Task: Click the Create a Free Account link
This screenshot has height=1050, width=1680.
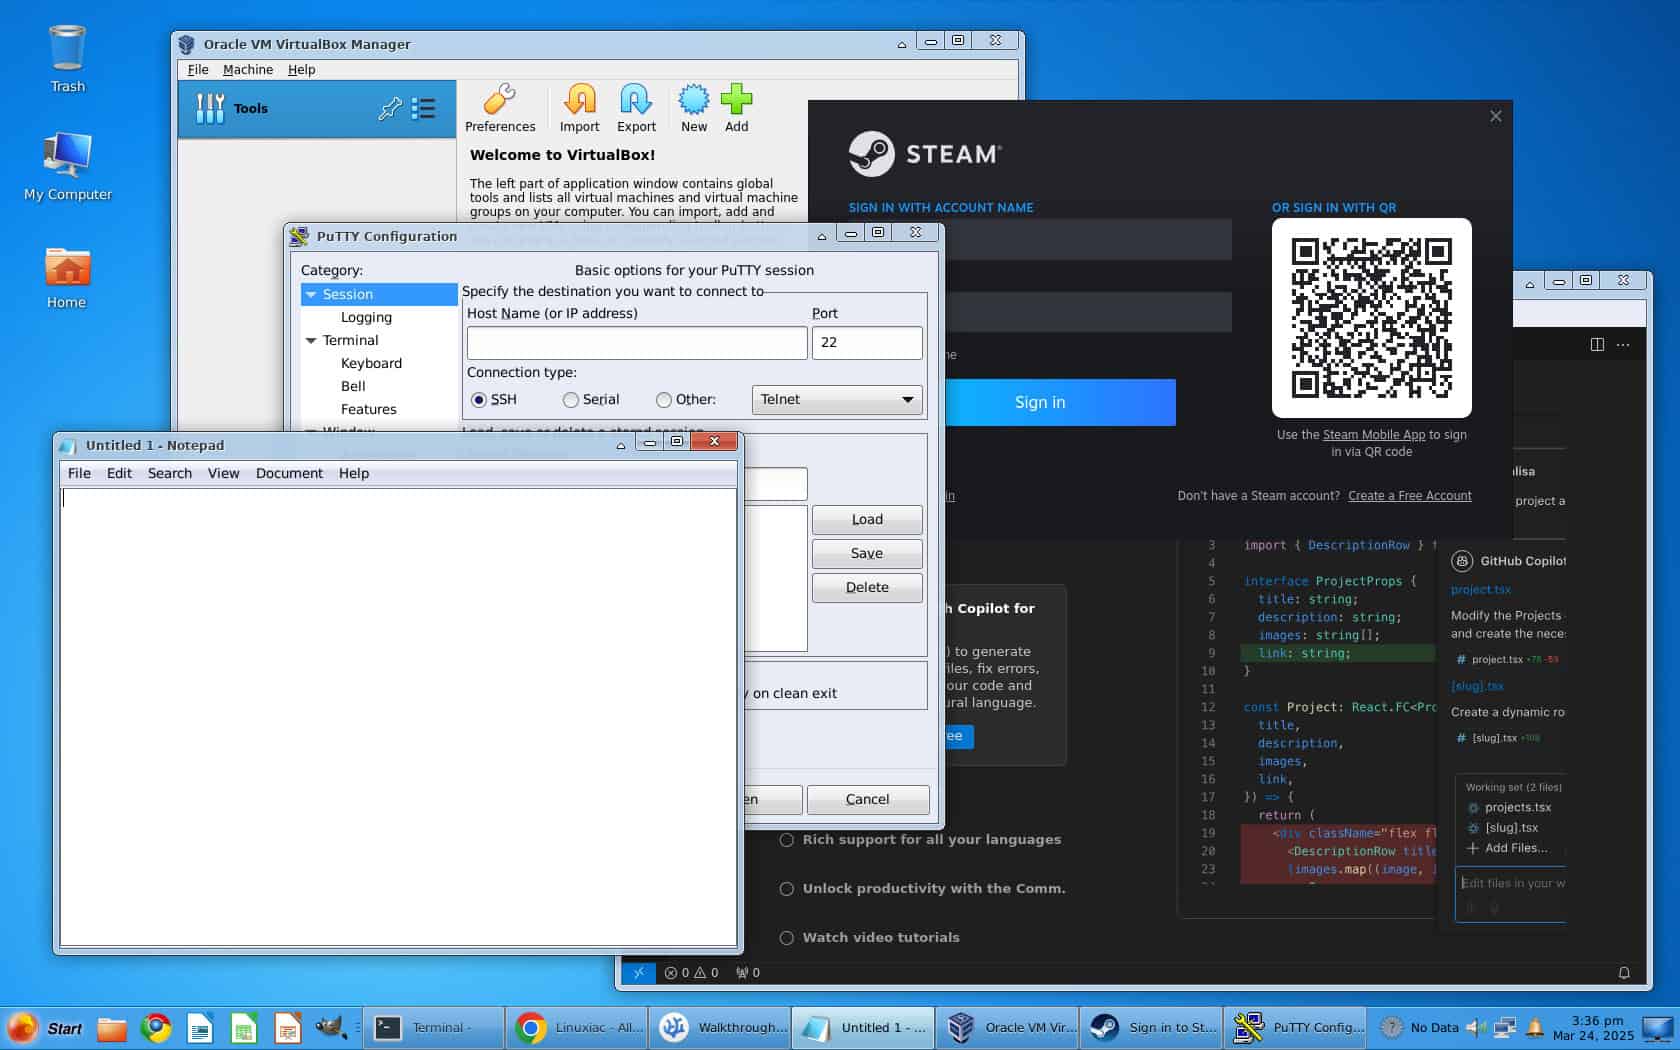Action: (x=1409, y=495)
